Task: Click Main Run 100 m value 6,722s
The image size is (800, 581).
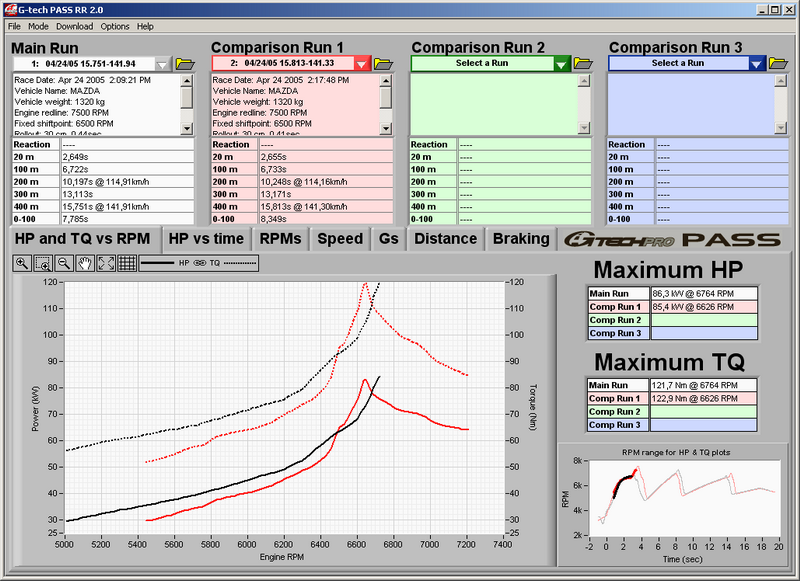Action: click(x=128, y=169)
